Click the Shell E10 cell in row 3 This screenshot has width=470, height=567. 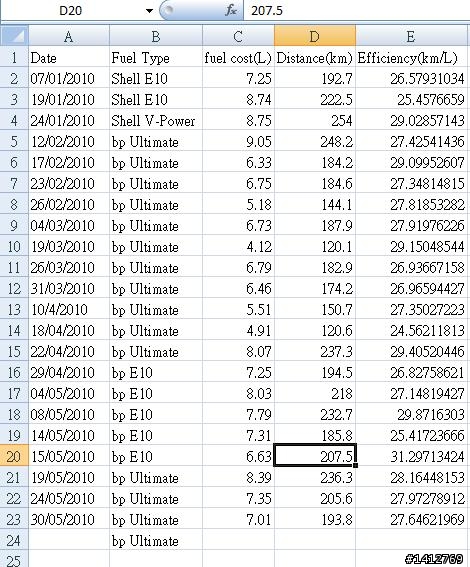click(155, 99)
